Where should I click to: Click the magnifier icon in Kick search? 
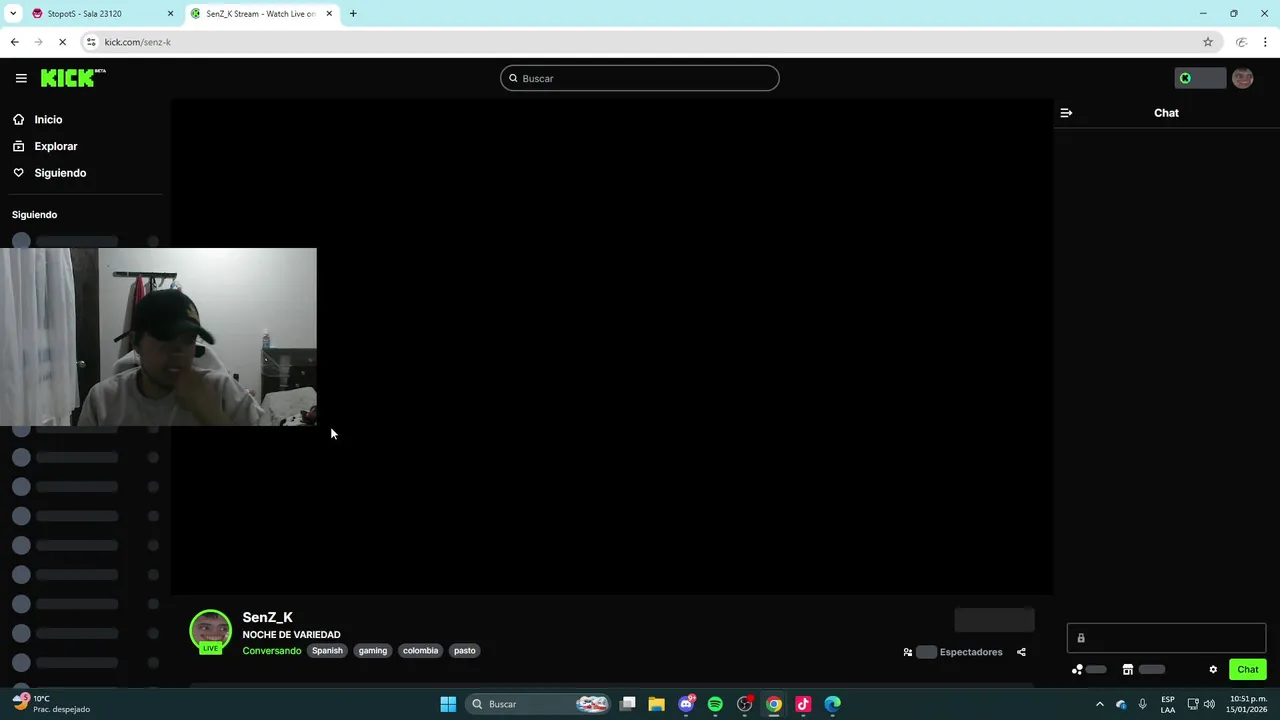pyautogui.click(x=513, y=78)
